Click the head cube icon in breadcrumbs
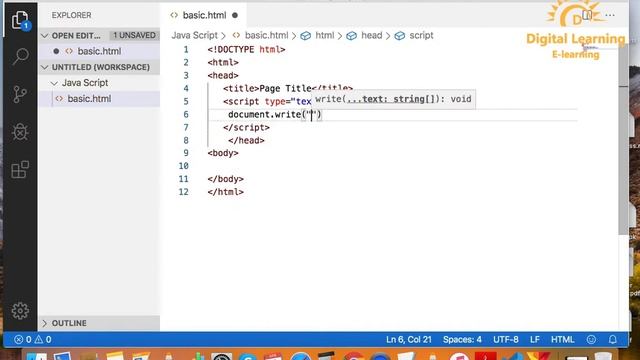640x360 pixels. tap(351, 36)
